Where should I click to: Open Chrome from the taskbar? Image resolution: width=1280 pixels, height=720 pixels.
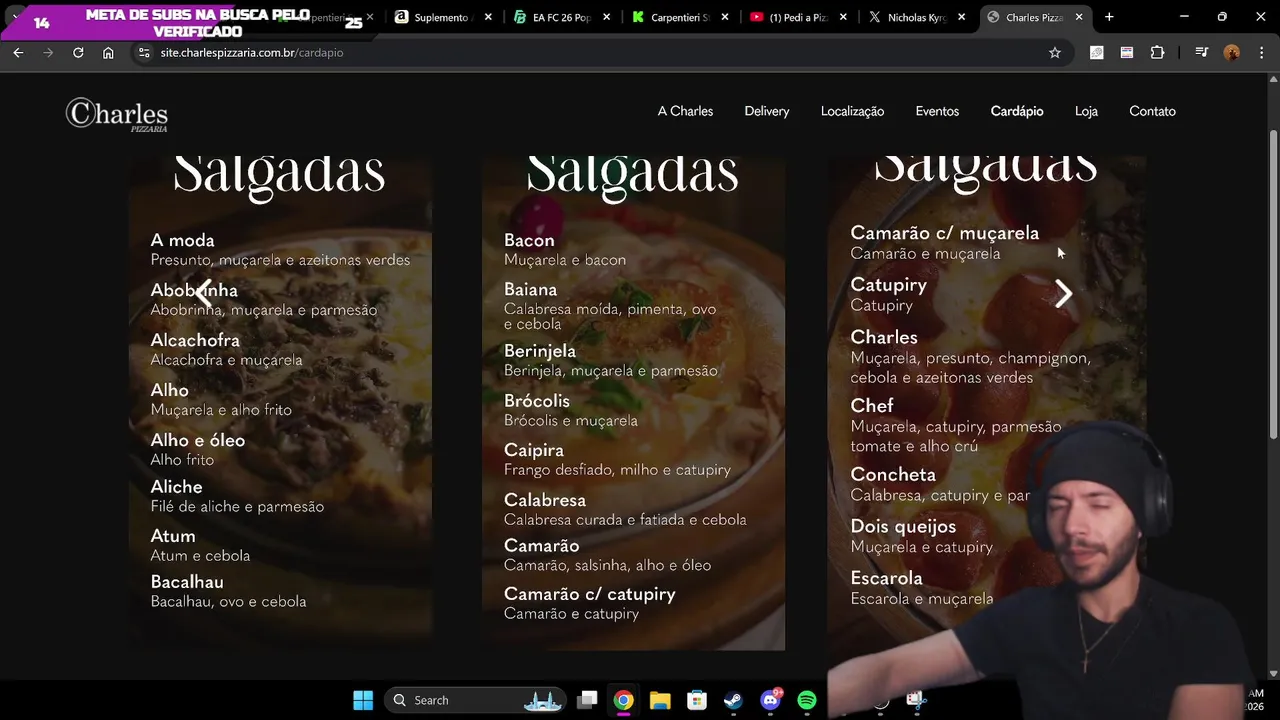click(623, 700)
